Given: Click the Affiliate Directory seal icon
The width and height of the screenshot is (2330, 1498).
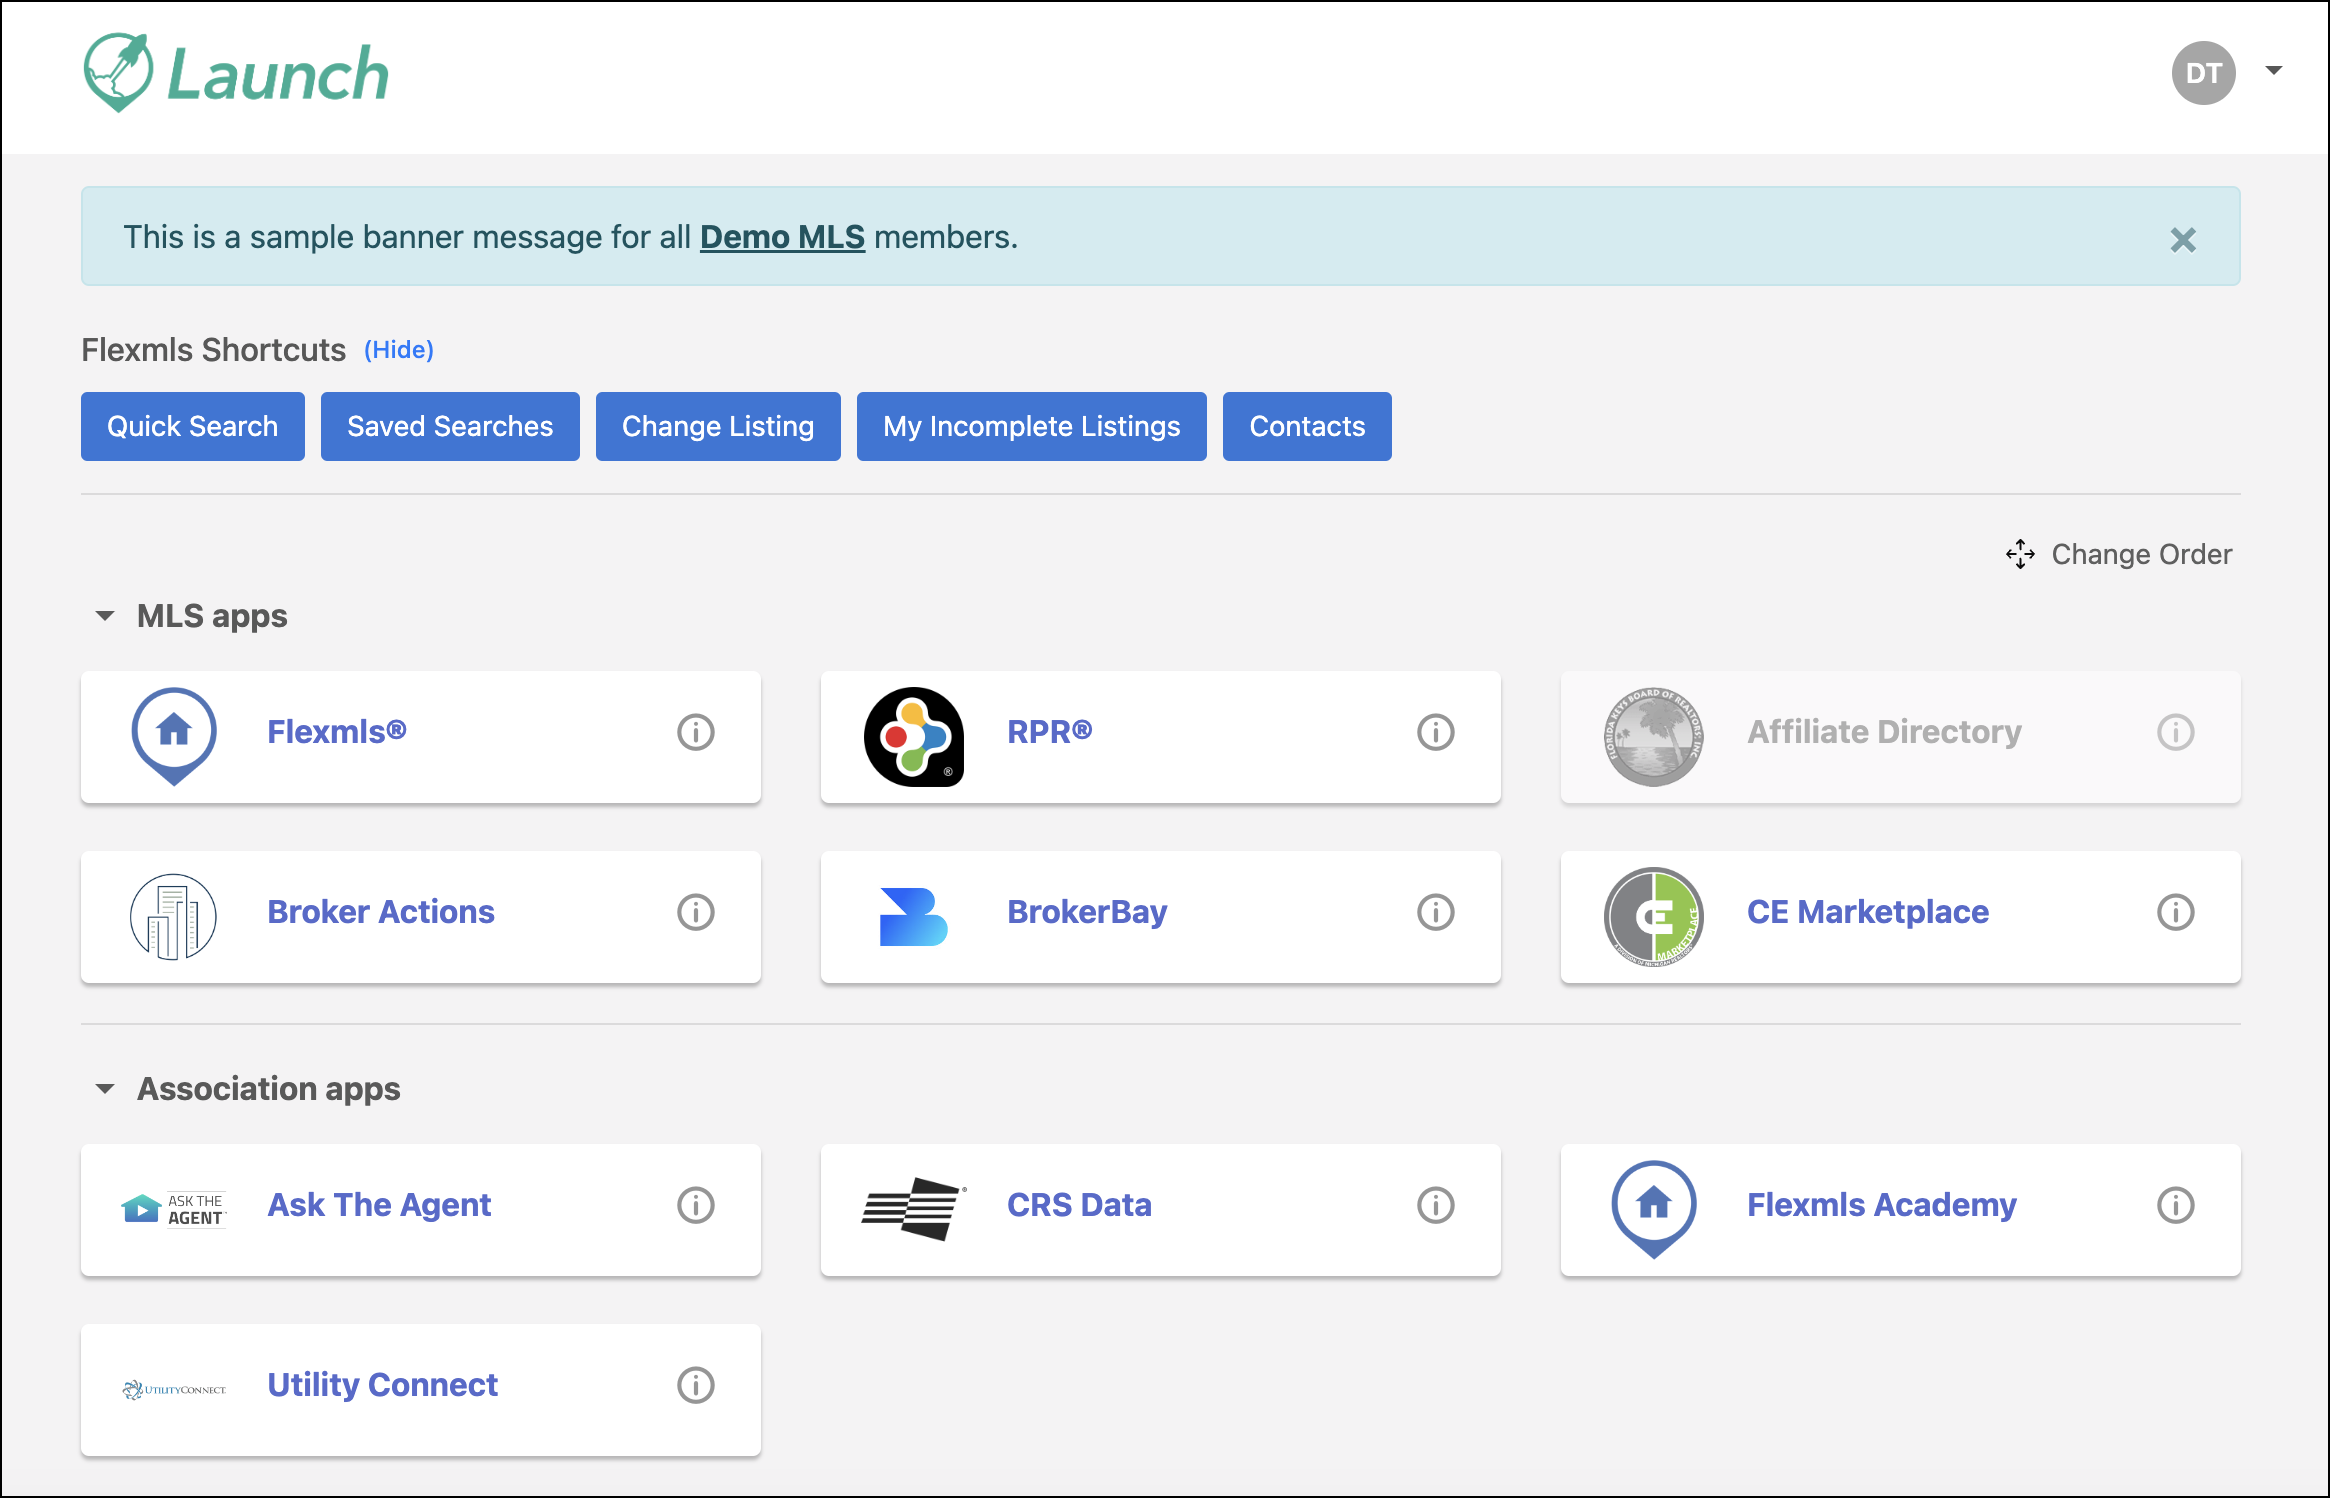Looking at the screenshot, I should click(x=1654, y=737).
